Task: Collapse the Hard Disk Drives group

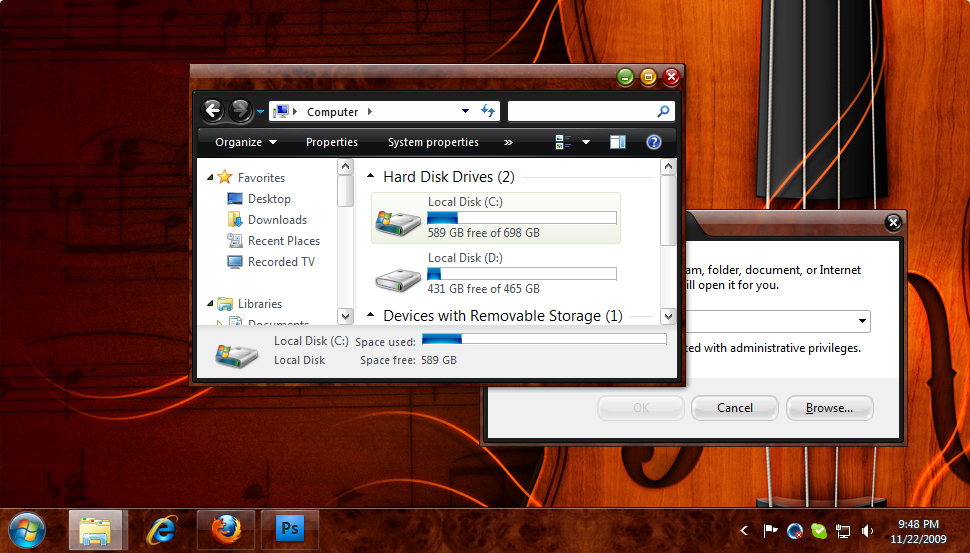Action: click(x=371, y=177)
